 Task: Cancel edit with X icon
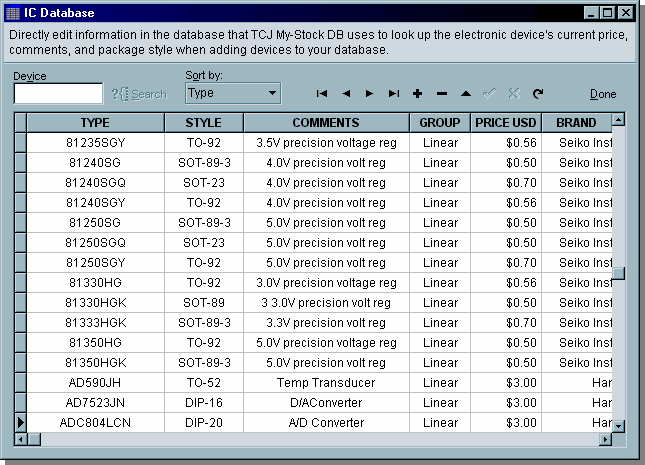pyautogui.click(x=514, y=94)
